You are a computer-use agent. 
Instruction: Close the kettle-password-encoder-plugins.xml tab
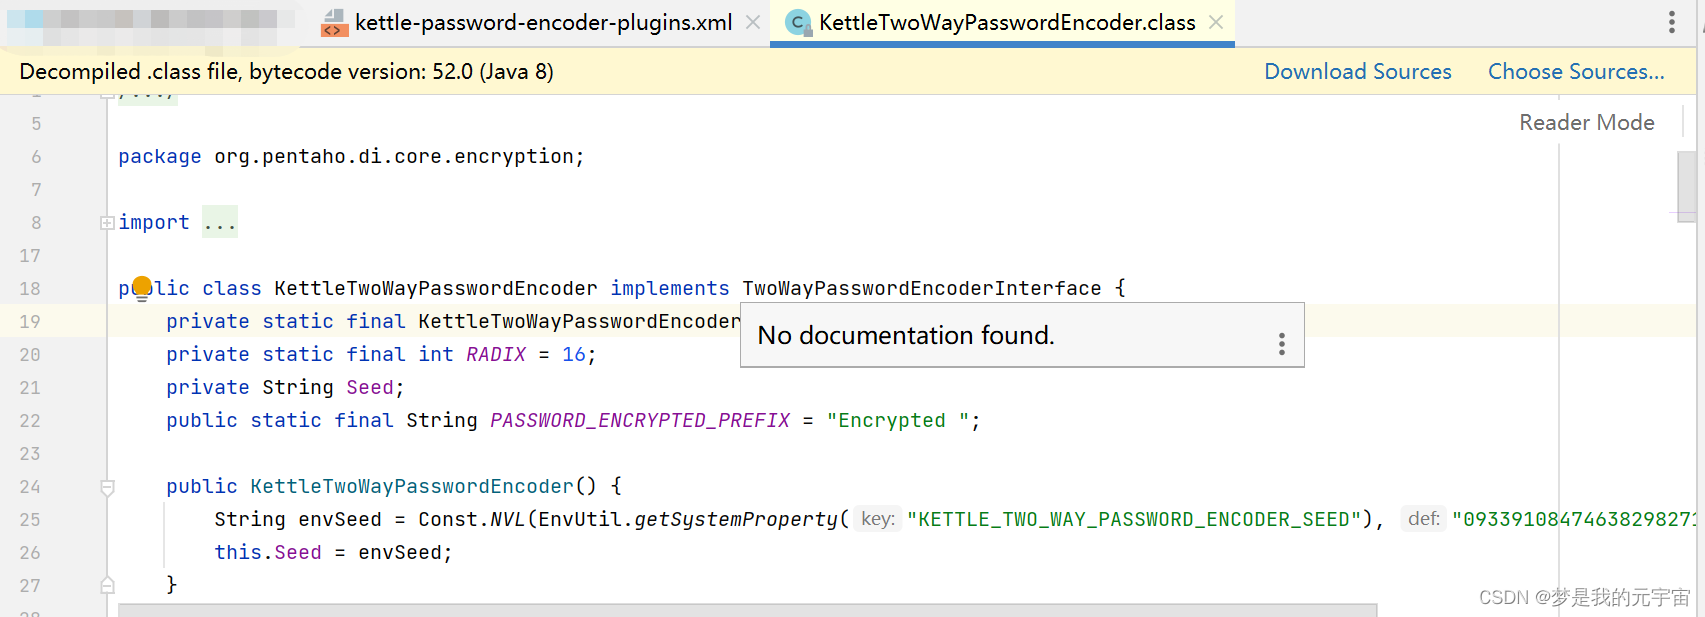(x=752, y=22)
